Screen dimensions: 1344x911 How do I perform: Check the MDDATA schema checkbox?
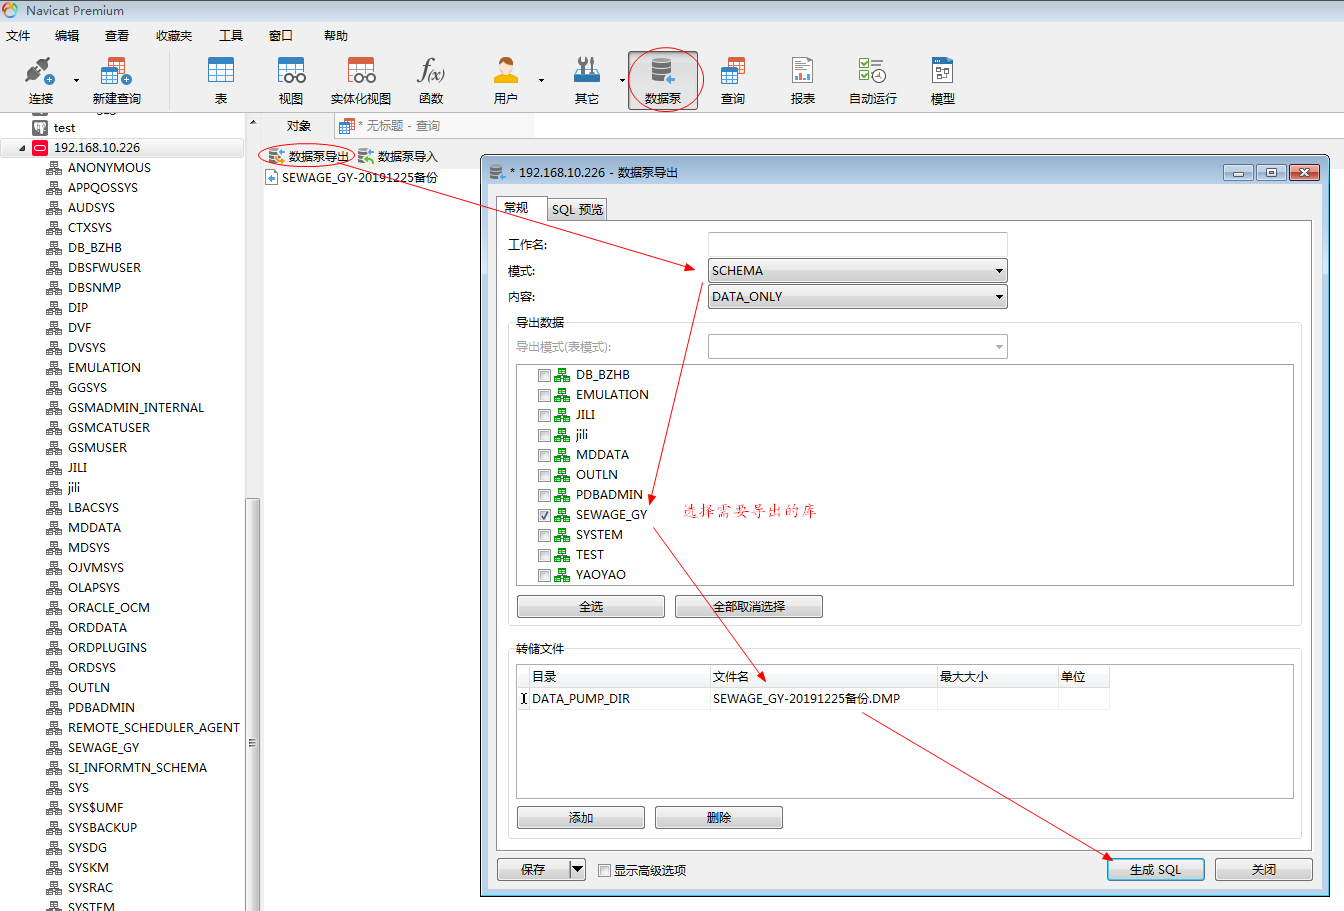(x=544, y=455)
